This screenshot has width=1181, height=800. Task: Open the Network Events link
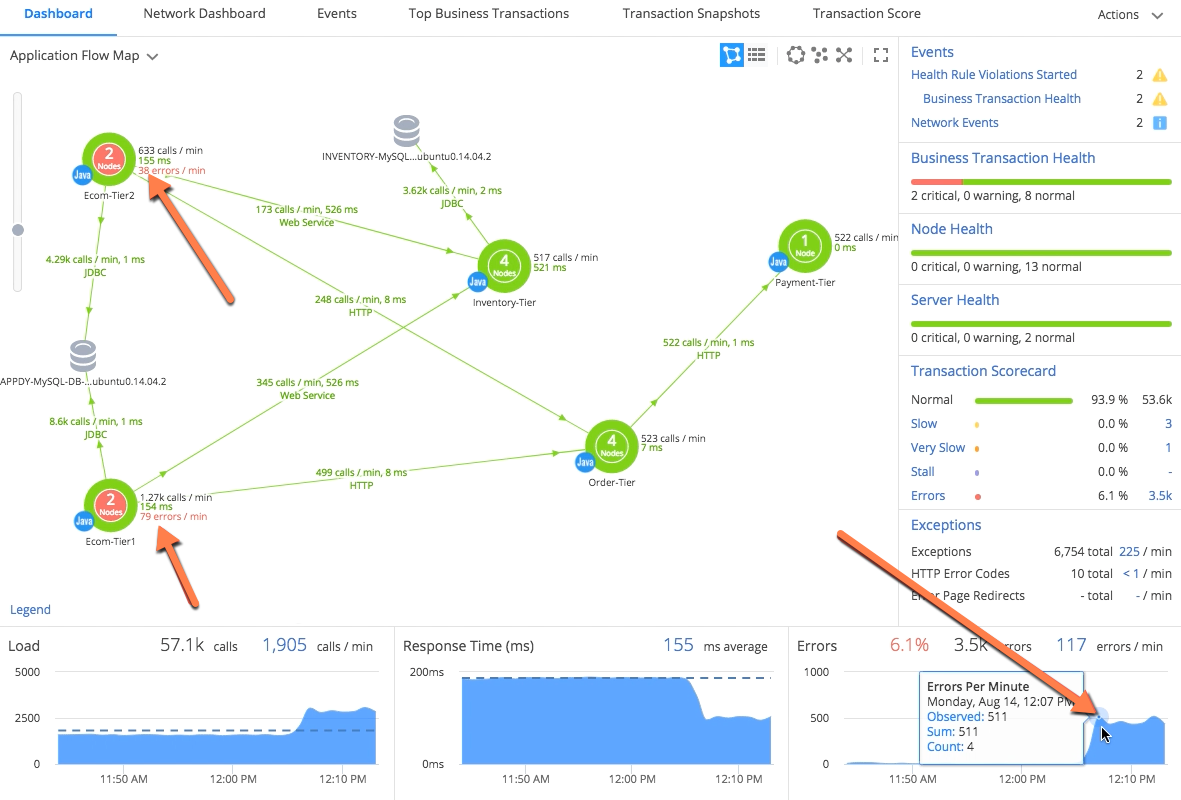pos(954,123)
